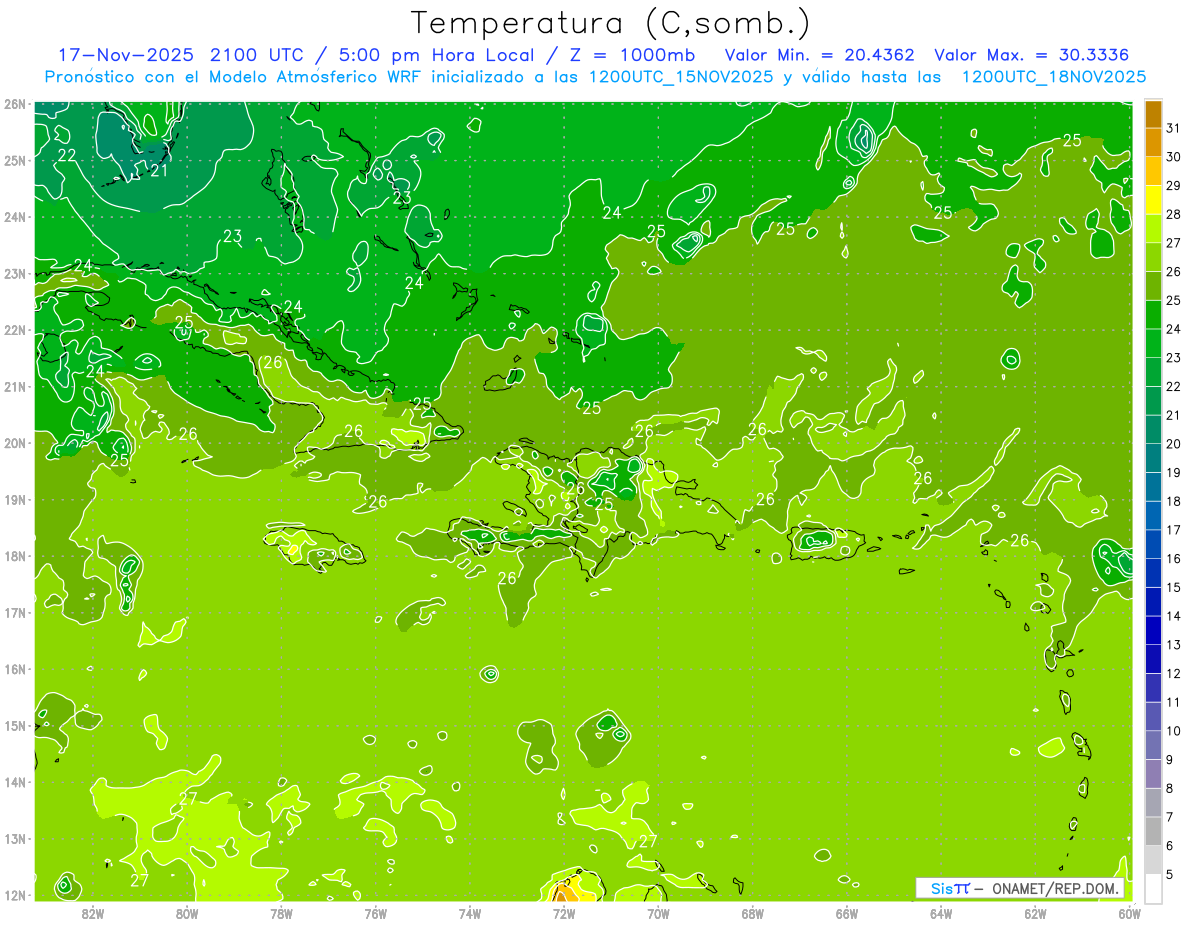Pick the legend swatch between 20 and 21

[x=1153, y=430]
